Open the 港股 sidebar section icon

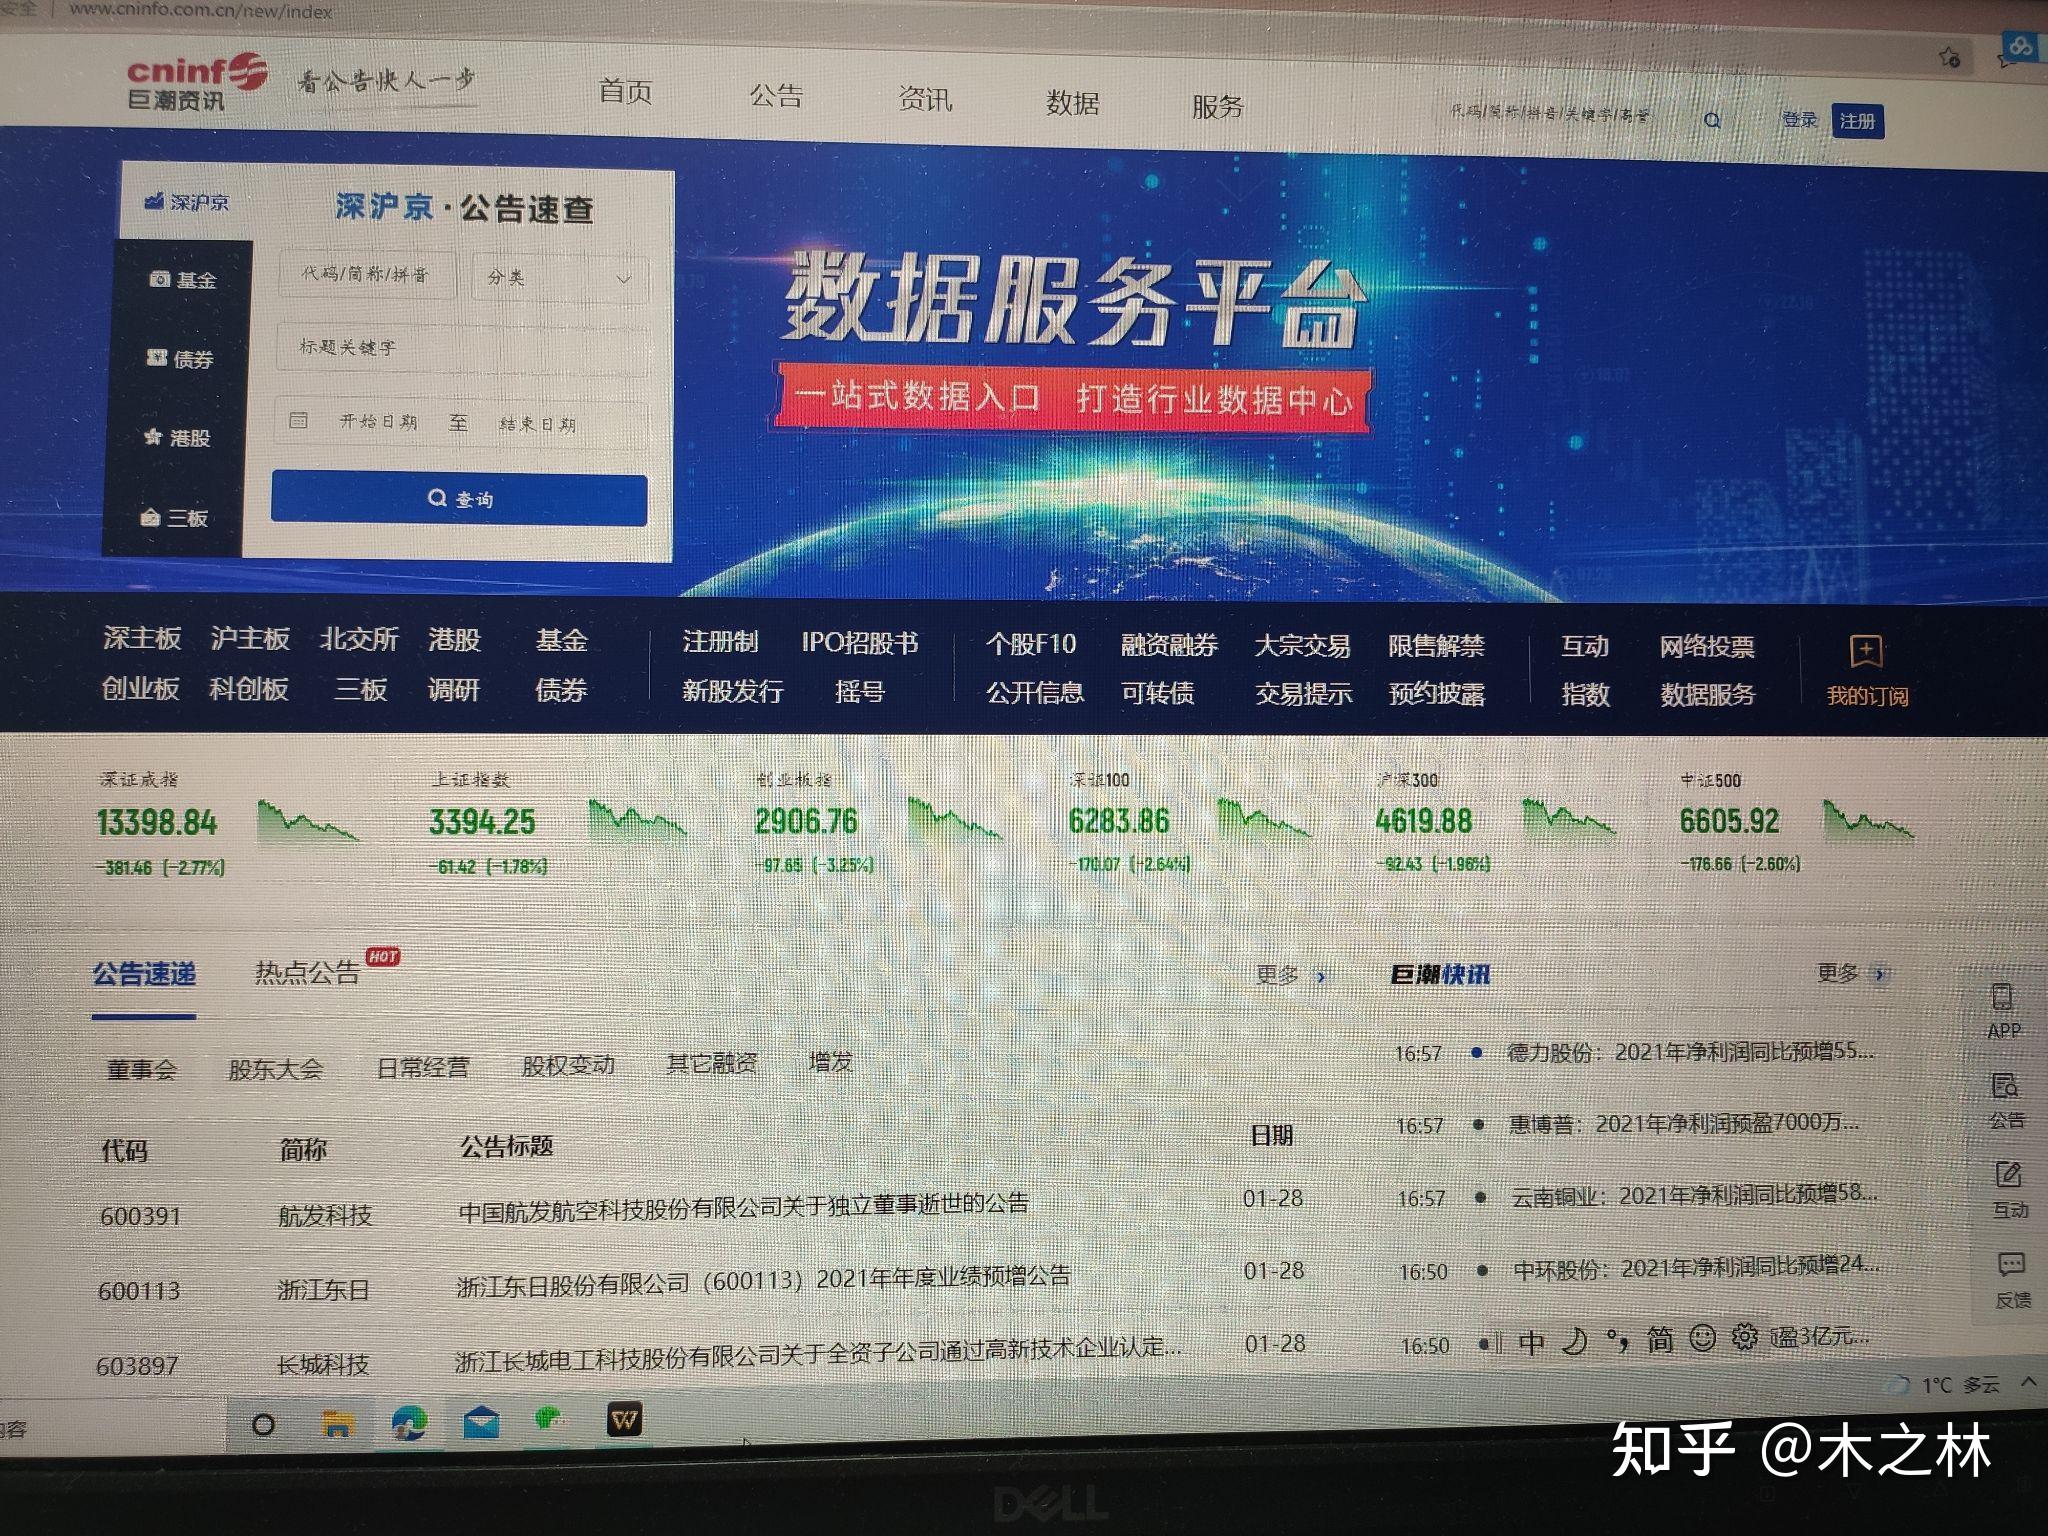tap(155, 438)
